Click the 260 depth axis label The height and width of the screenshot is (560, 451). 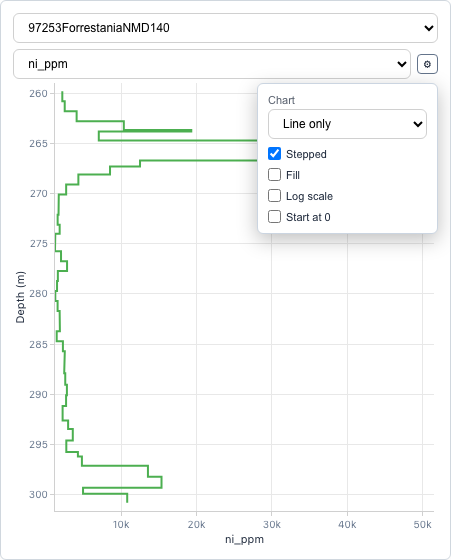coord(39,94)
